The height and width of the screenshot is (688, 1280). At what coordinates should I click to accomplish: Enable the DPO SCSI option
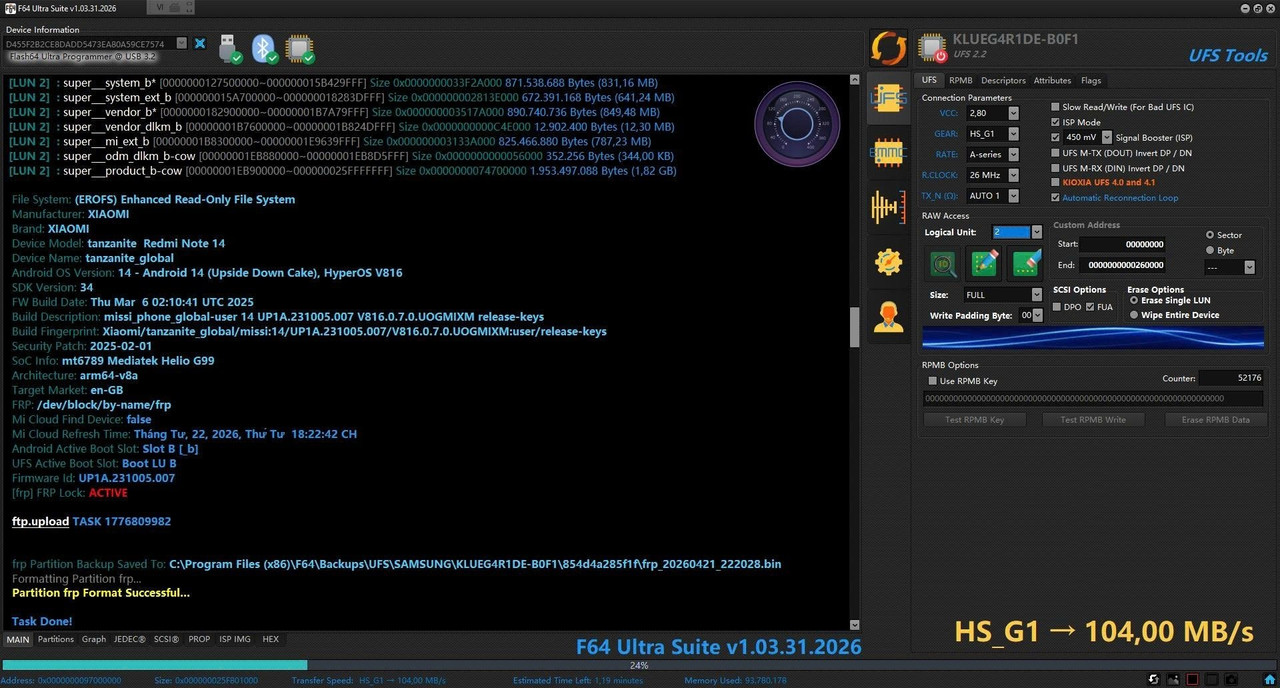click(x=1058, y=307)
